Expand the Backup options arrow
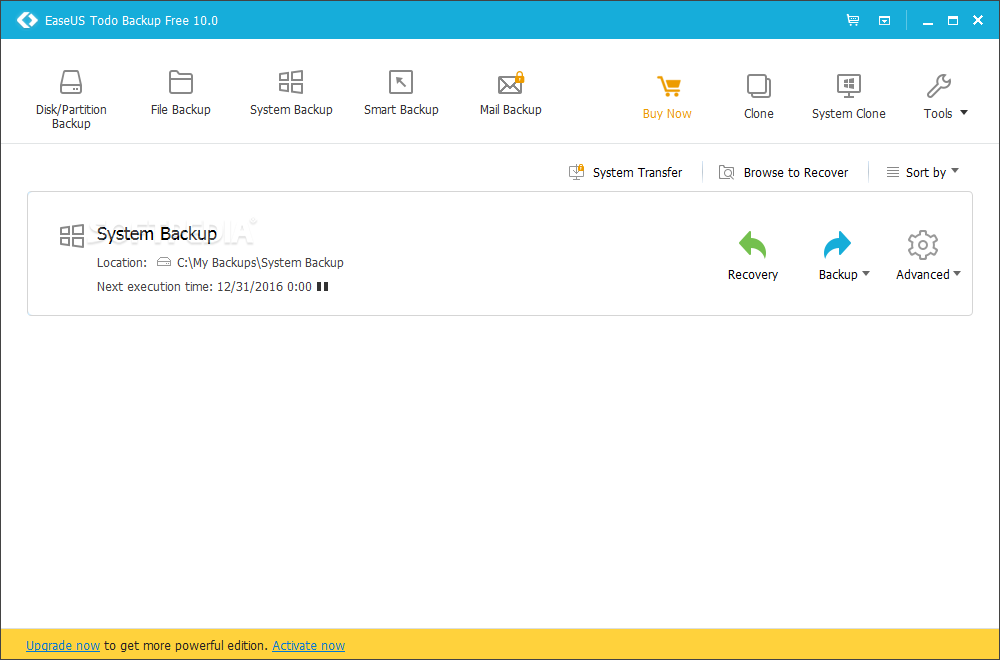This screenshot has width=1000, height=660. pyautogui.click(x=866, y=274)
